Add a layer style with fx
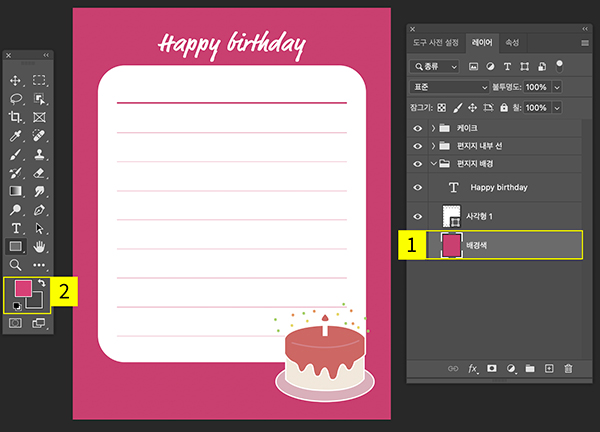 pyautogui.click(x=473, y=368)
